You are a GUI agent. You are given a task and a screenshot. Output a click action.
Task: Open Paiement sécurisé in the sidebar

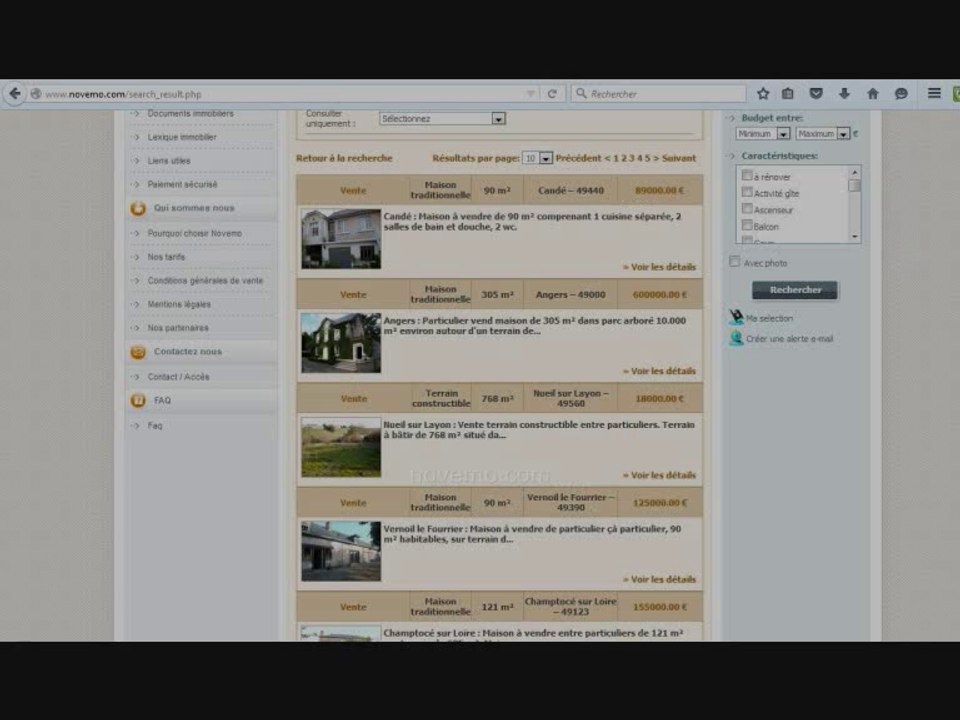pos(182,184)
